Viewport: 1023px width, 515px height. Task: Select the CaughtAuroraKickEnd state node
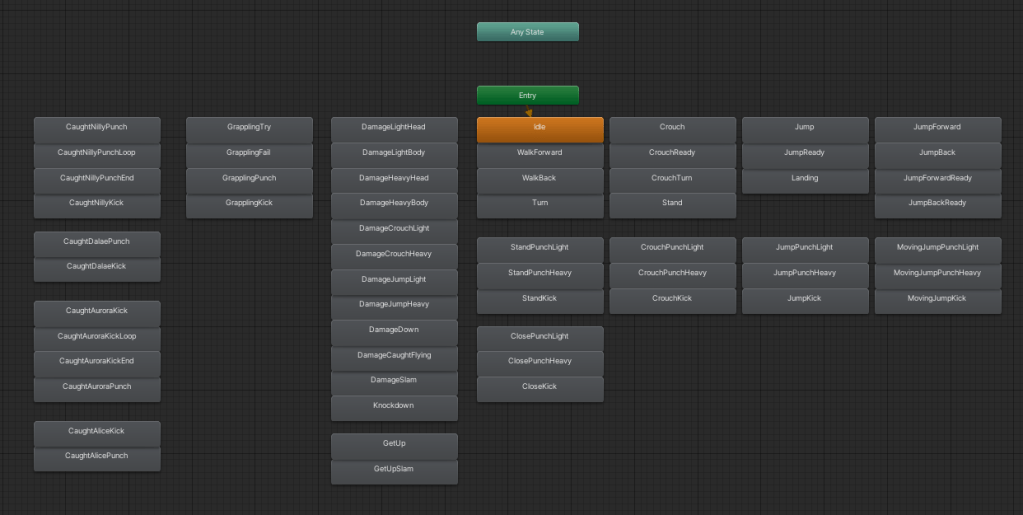(97, 361)
